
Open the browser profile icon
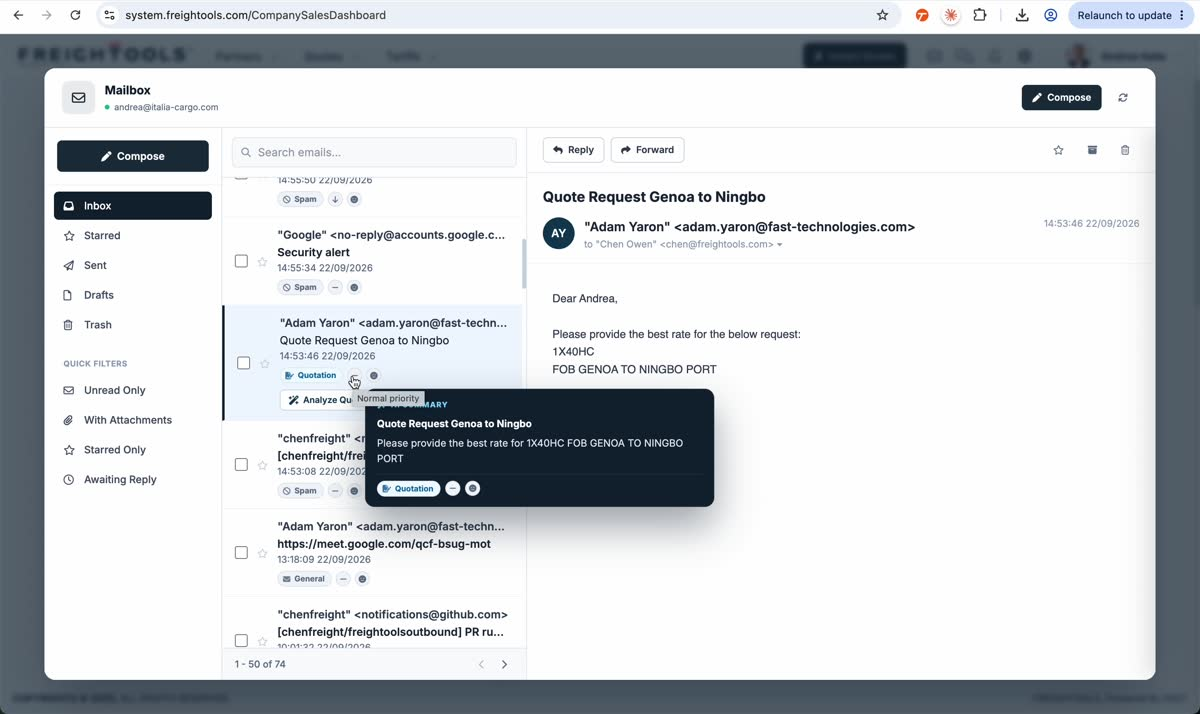1051,15
